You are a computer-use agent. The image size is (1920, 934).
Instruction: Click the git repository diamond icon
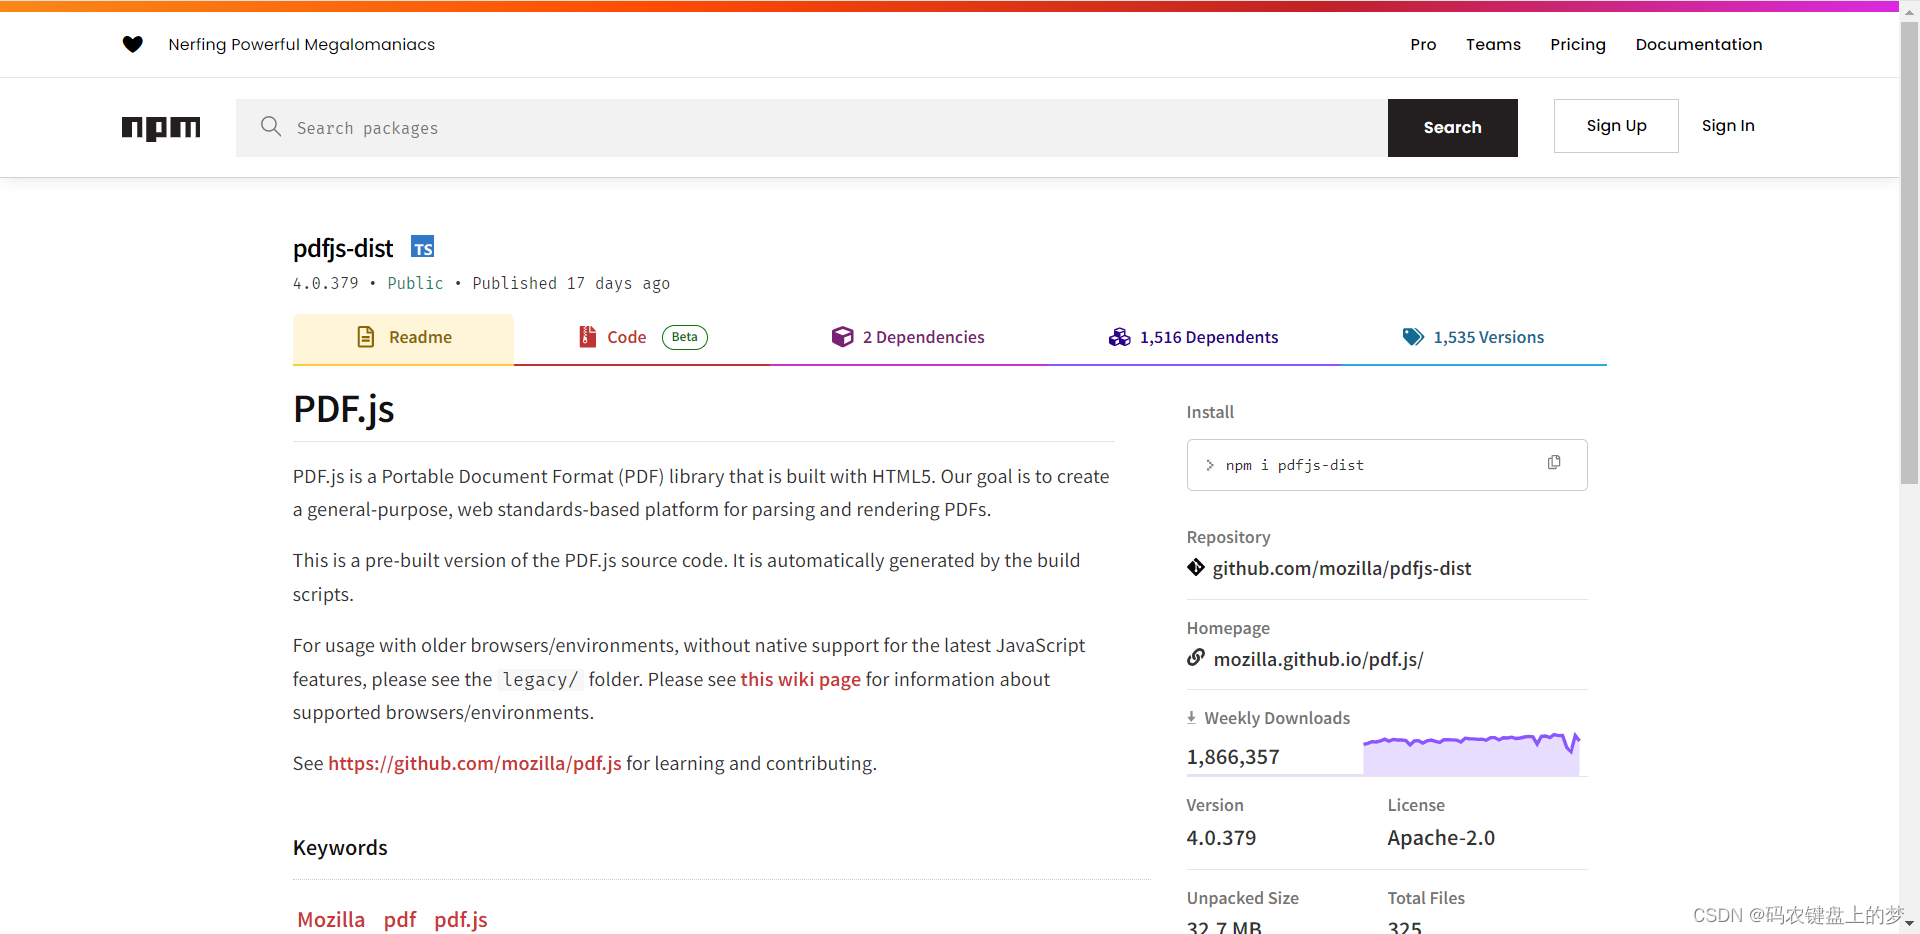tap(1196, 567)
